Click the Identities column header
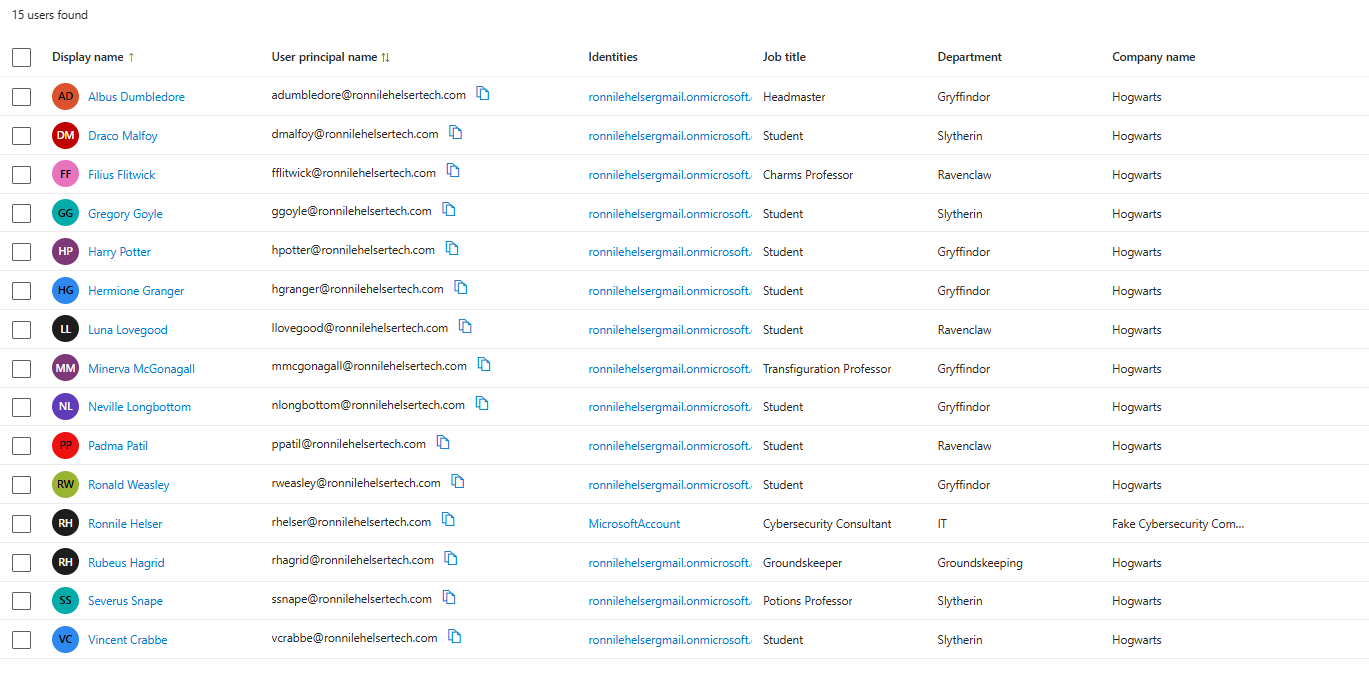The height and width of the screenshot is (673, 1369). tap(613, 57)
